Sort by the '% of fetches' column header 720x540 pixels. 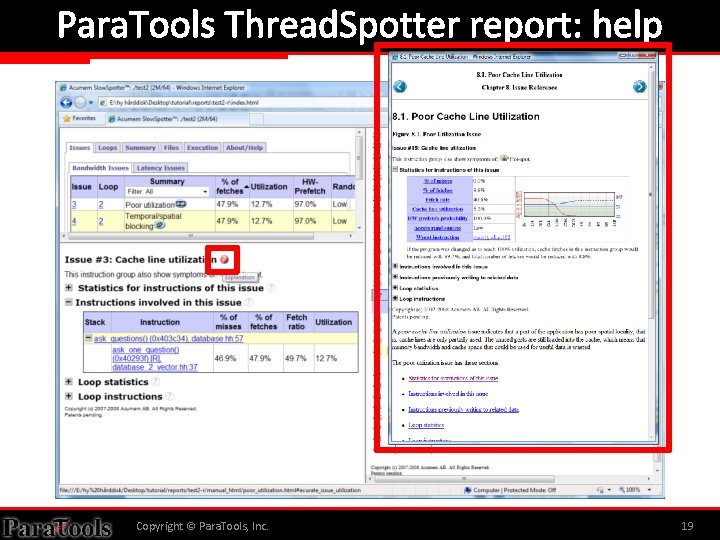click(x=230, y=186)
